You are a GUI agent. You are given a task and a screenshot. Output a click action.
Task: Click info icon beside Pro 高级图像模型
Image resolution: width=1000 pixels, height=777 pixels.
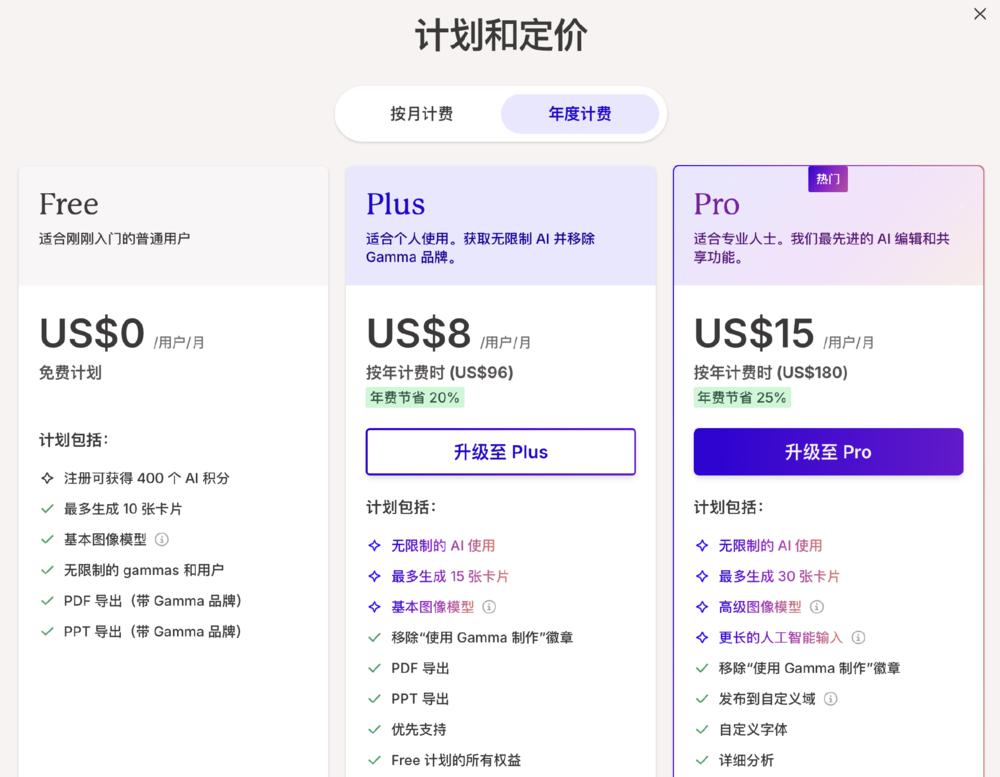[817, 607]
